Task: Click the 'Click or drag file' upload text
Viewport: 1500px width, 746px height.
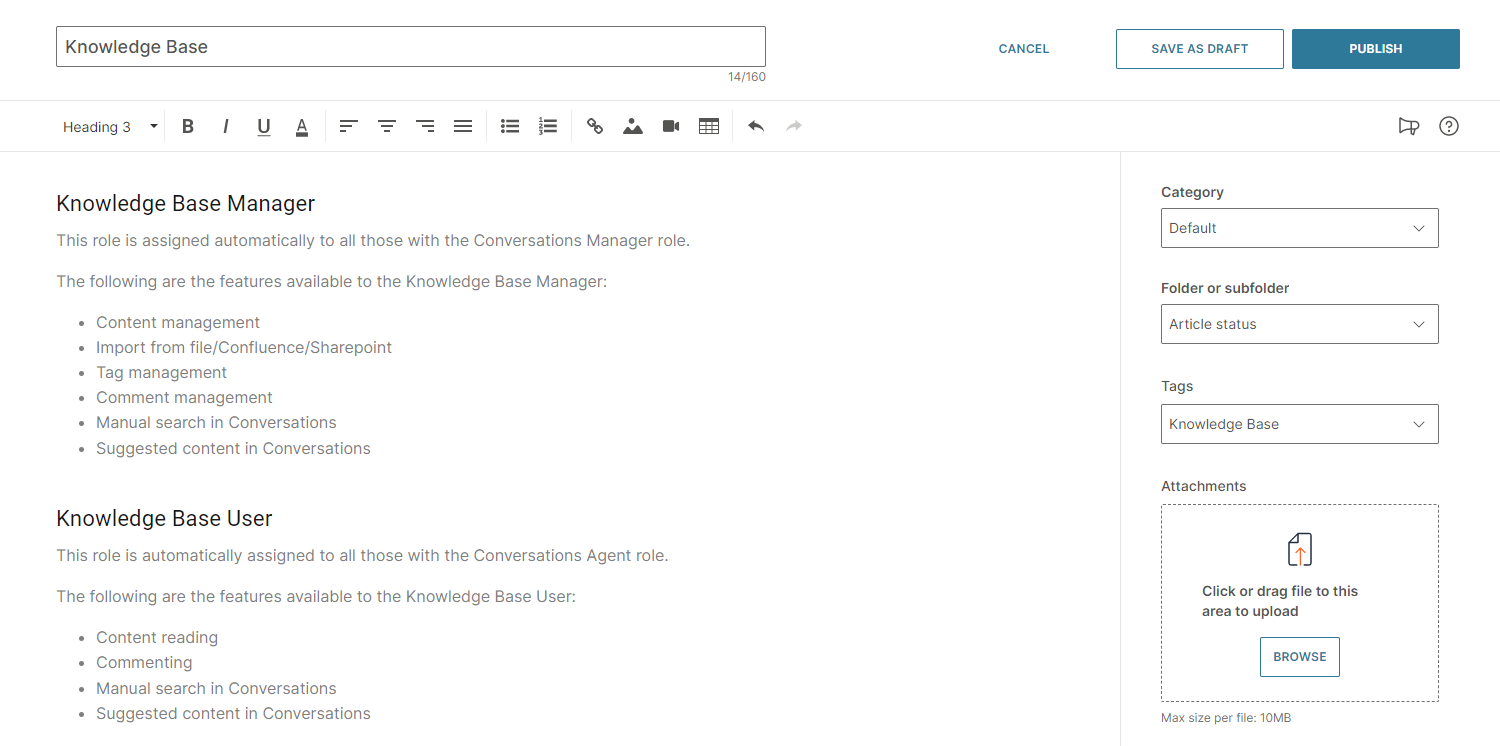Action: pos(1280,601)
